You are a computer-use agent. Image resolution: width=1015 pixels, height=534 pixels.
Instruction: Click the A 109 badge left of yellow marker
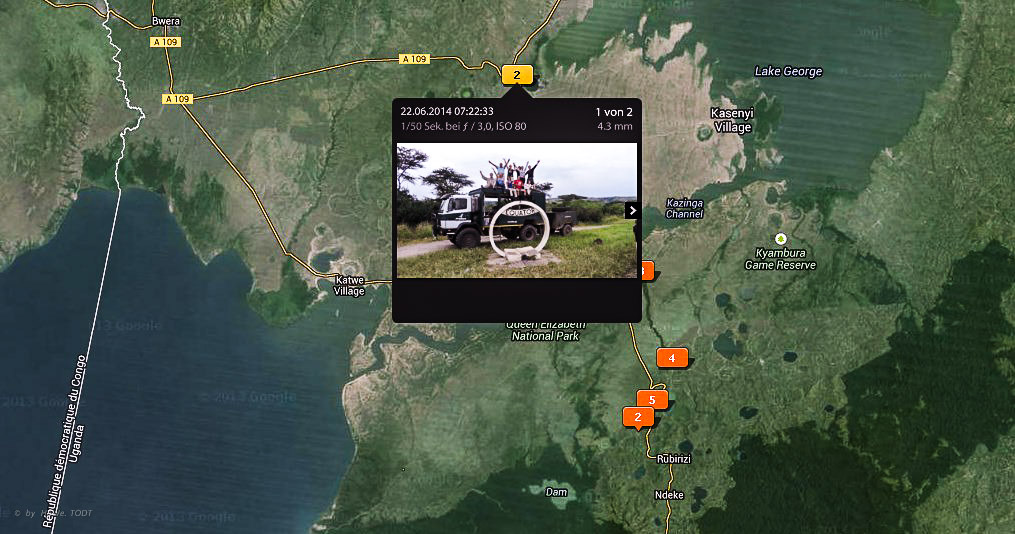click(x=414, y=59)
